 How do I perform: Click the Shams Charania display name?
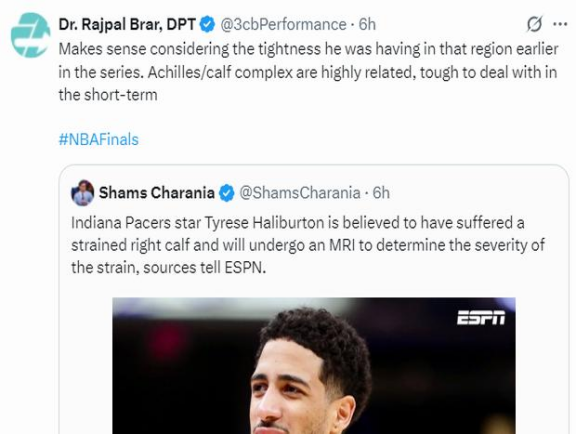pyautogui.click(x=156, y=193)
